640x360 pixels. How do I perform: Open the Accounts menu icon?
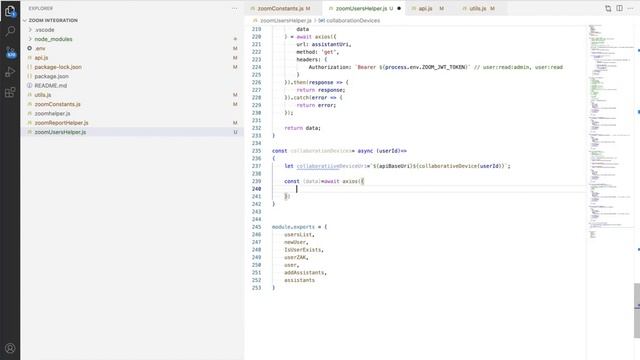(10, 348)
